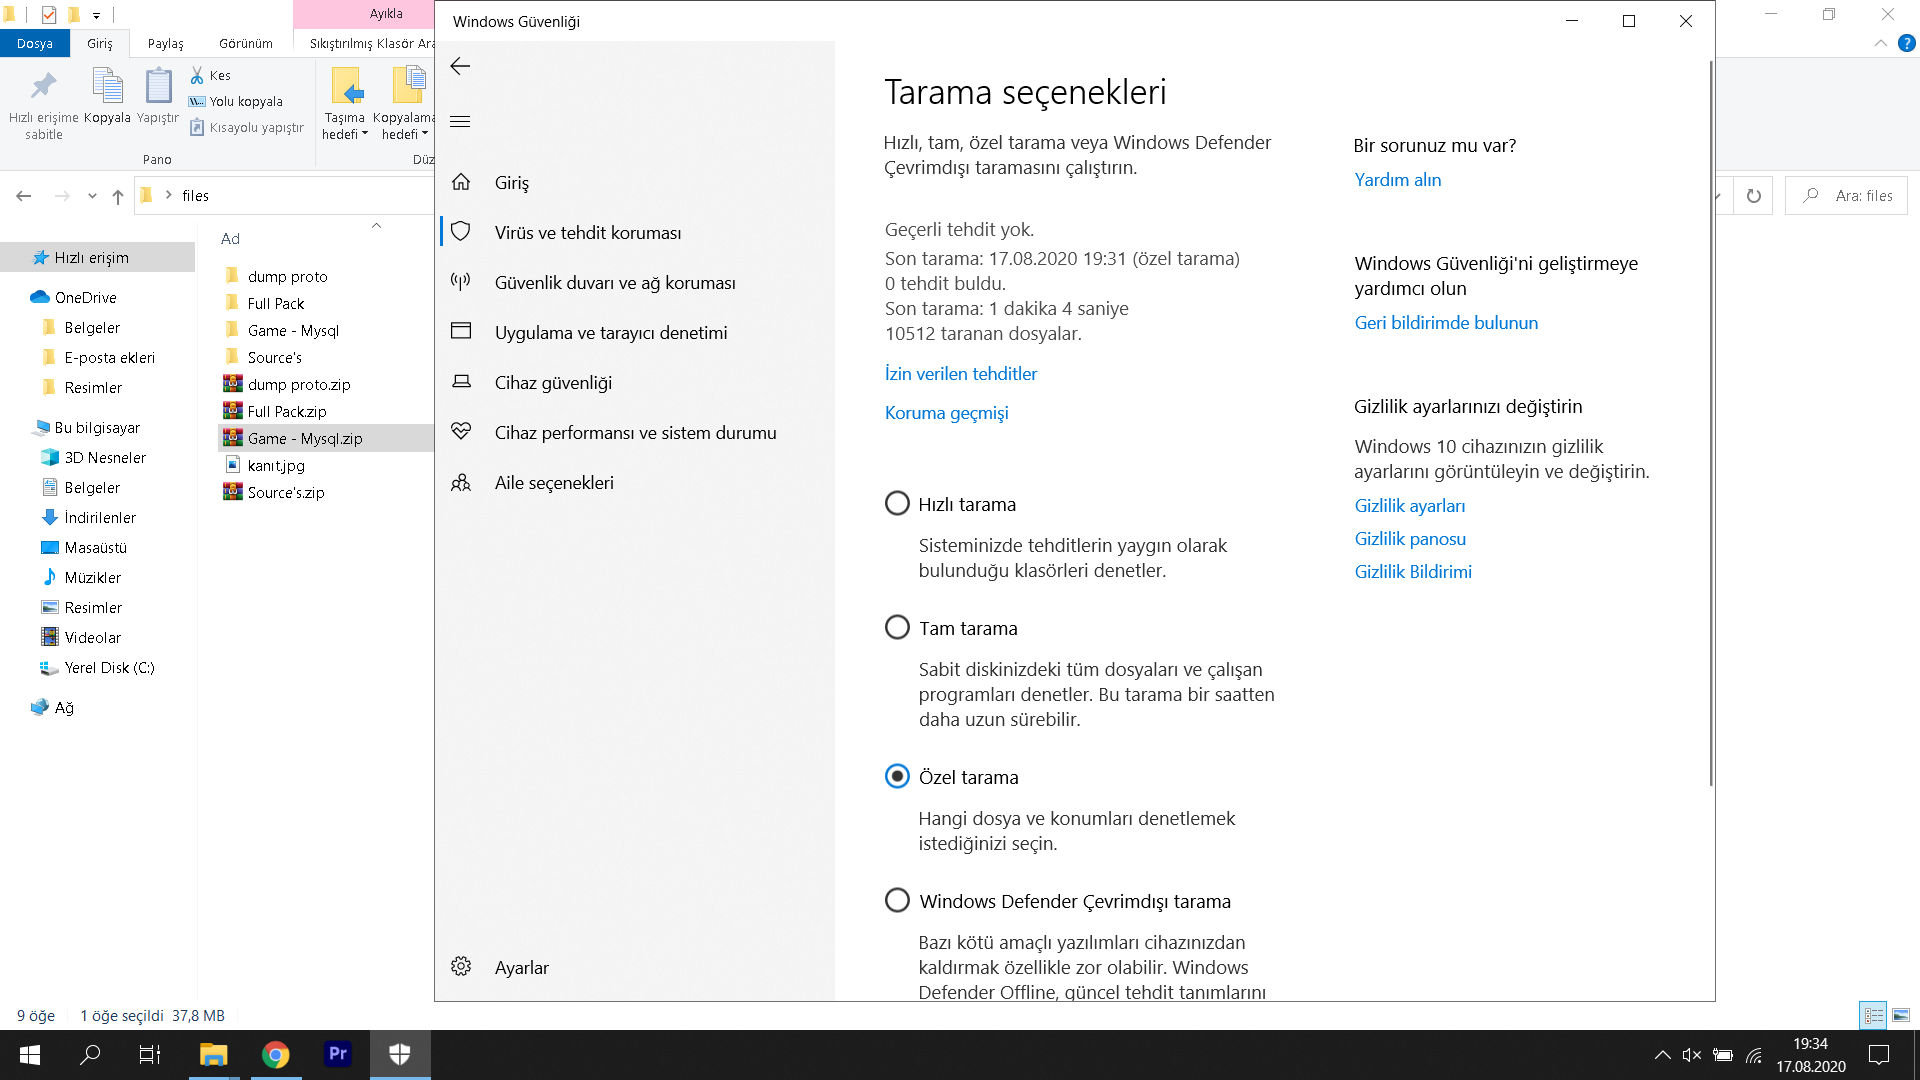
Task: Click the breadcrumb chevron before files
Action: (168, 195)
